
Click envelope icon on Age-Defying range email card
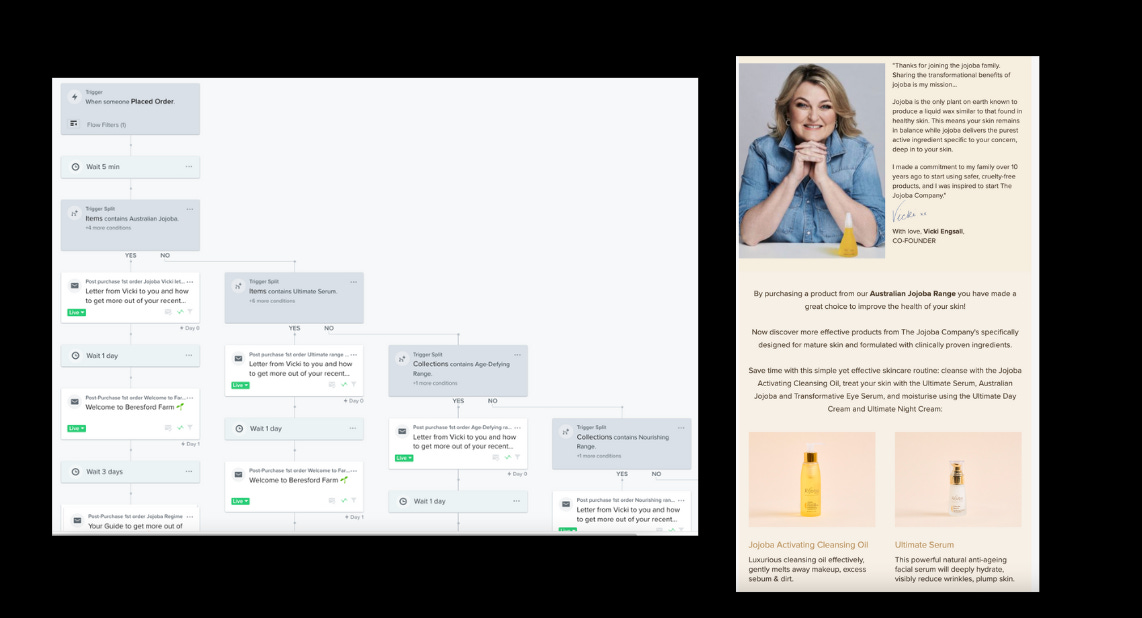[x=402, y=431]
